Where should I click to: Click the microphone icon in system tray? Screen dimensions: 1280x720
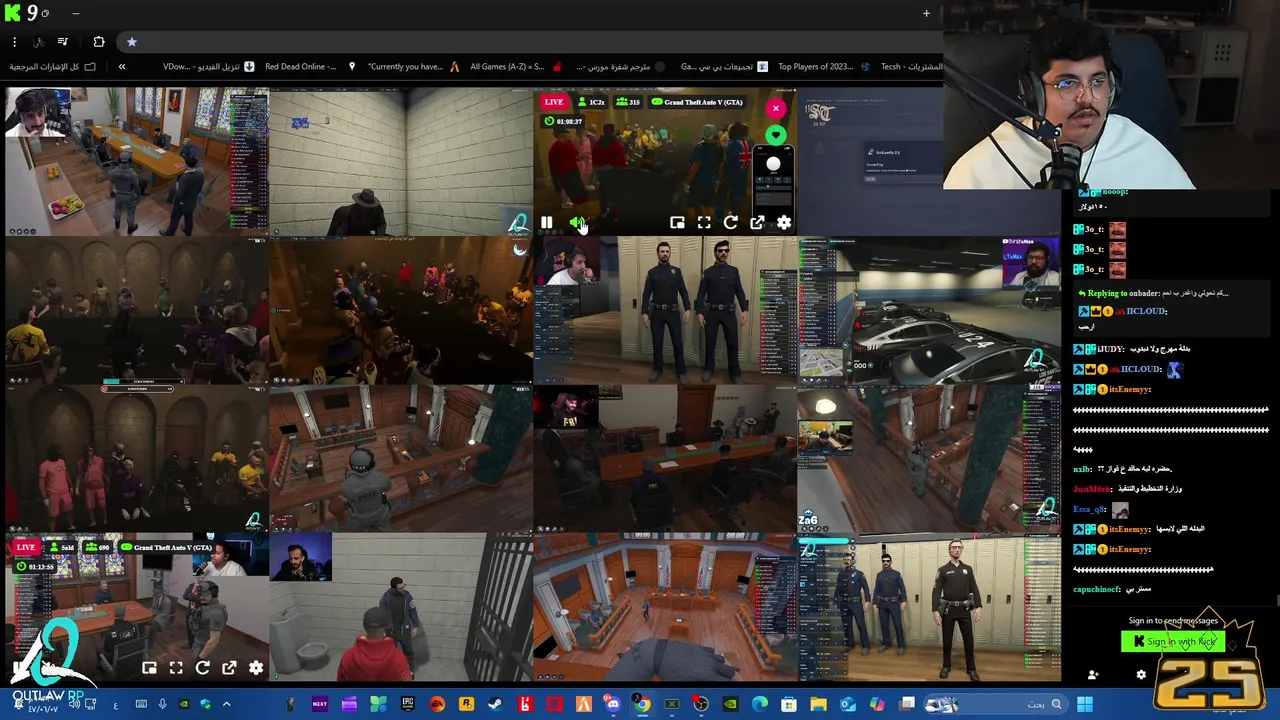pos(162,705)
